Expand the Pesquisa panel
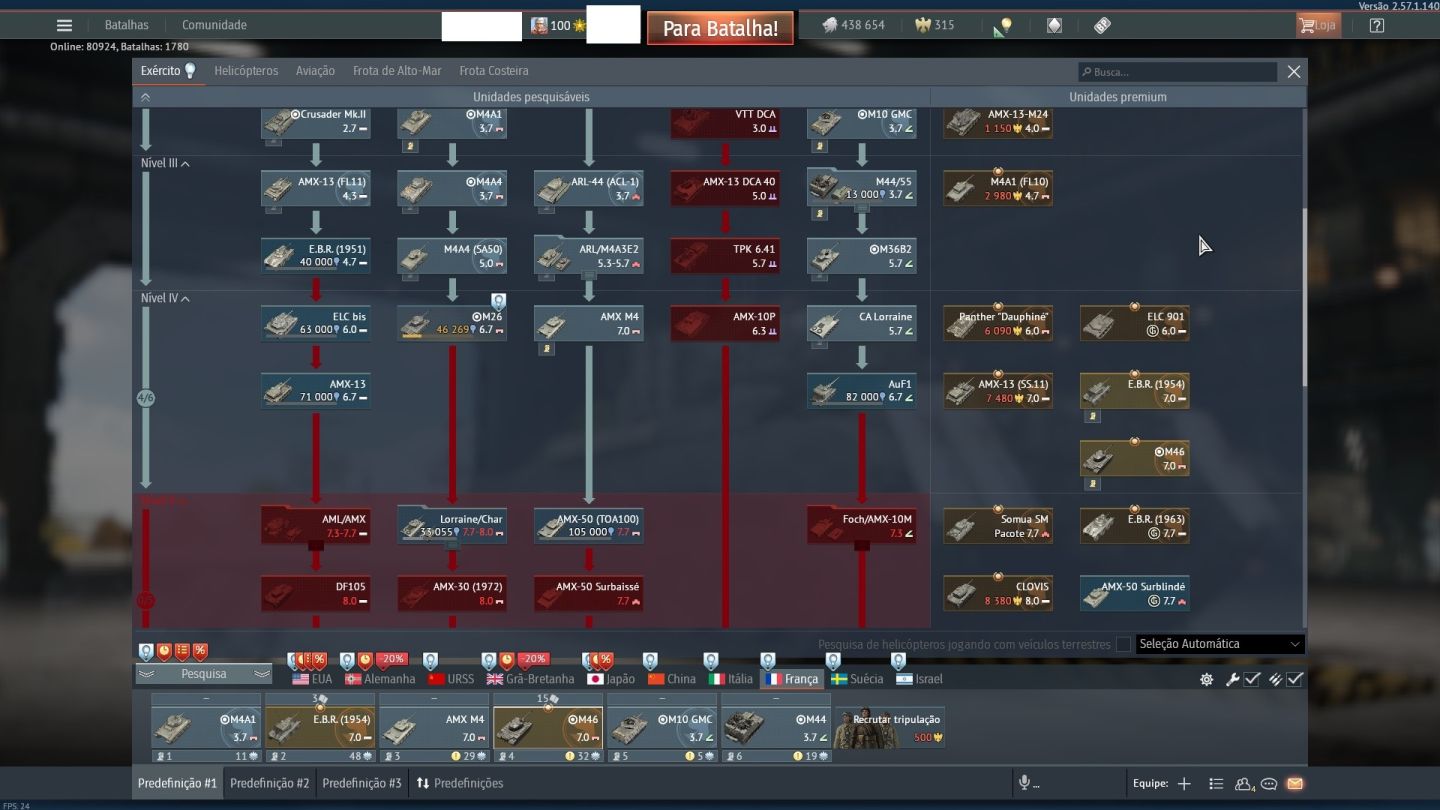Image resolution: width=1440 pixels, height=810 pixels. [x=204, y=674]
